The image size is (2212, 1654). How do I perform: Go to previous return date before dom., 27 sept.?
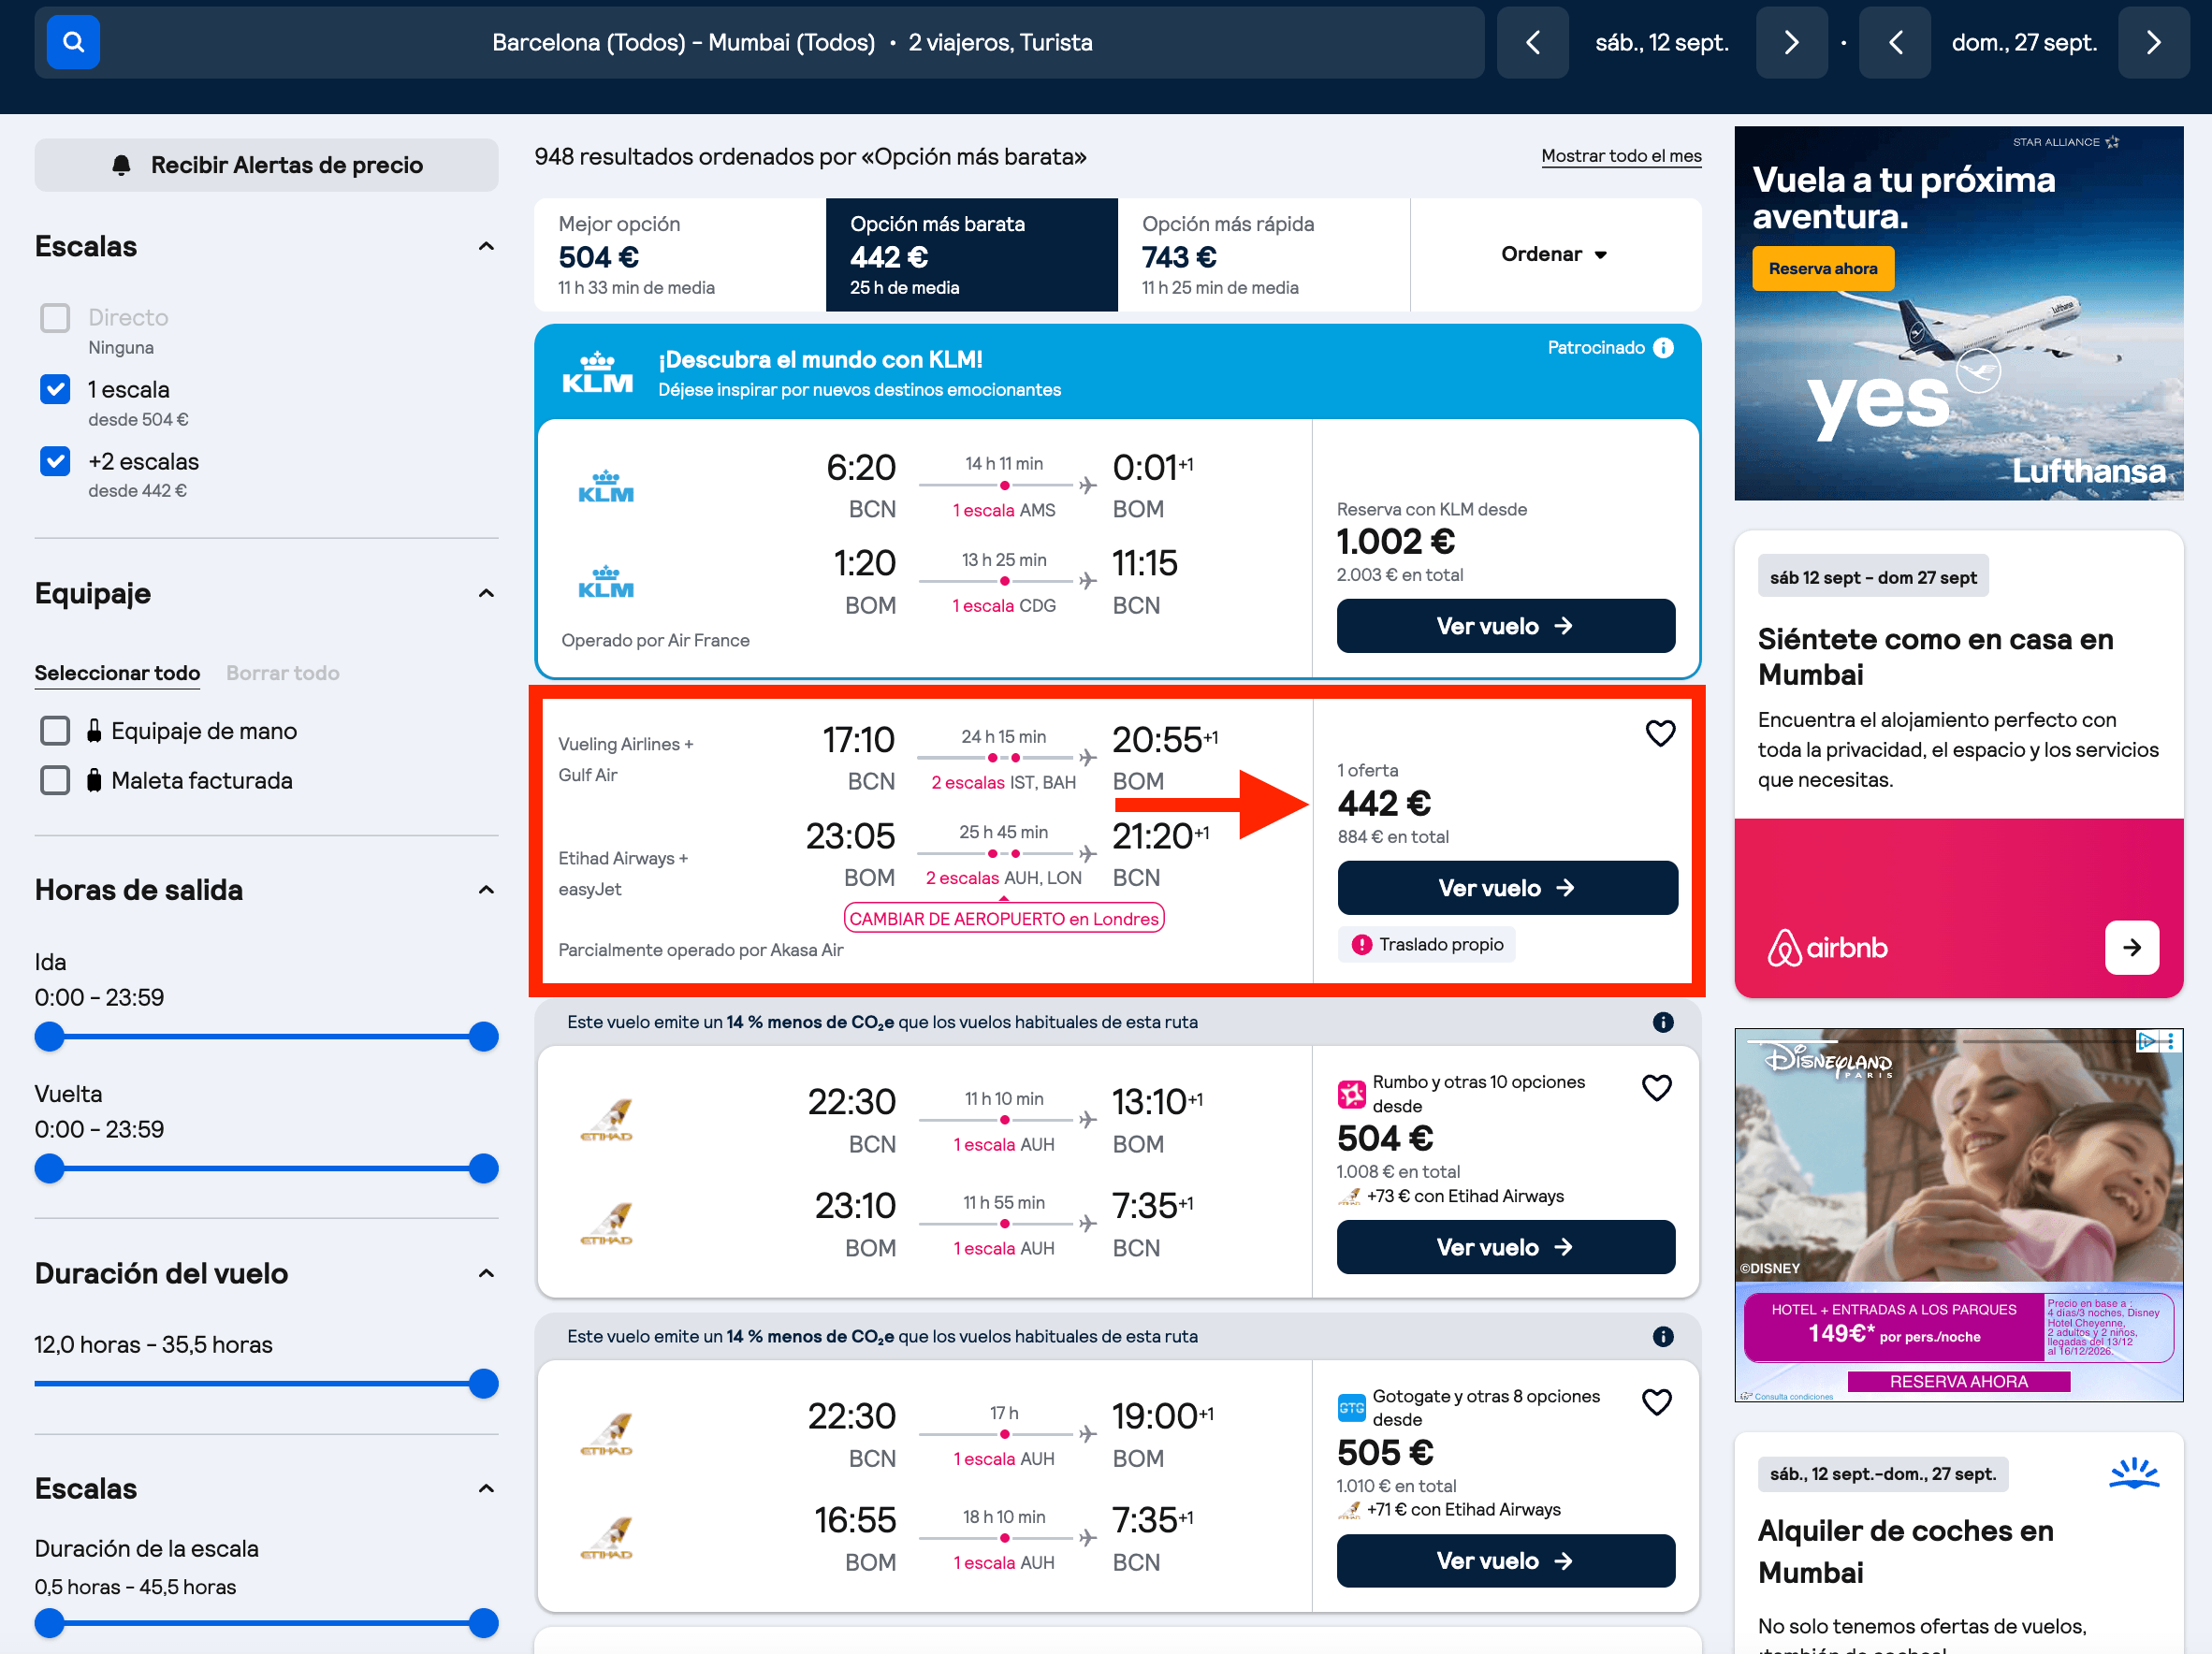pyautogui.click(x=1894, y=42)
